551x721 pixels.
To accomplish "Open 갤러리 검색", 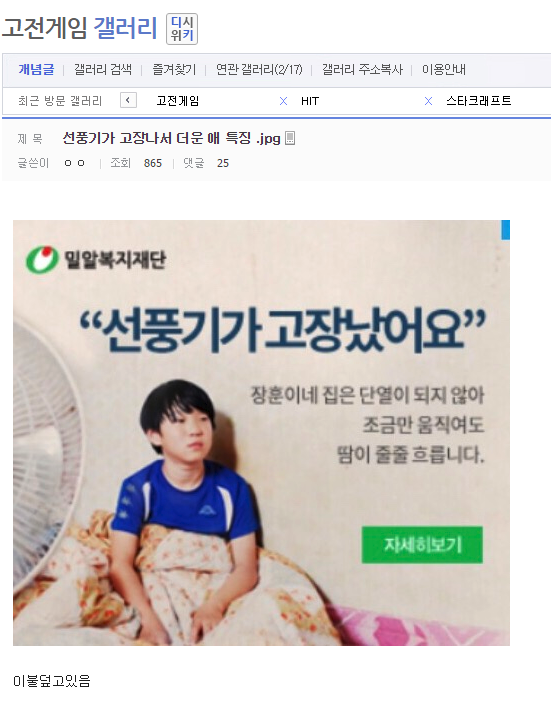I will [x=103, y=69].
